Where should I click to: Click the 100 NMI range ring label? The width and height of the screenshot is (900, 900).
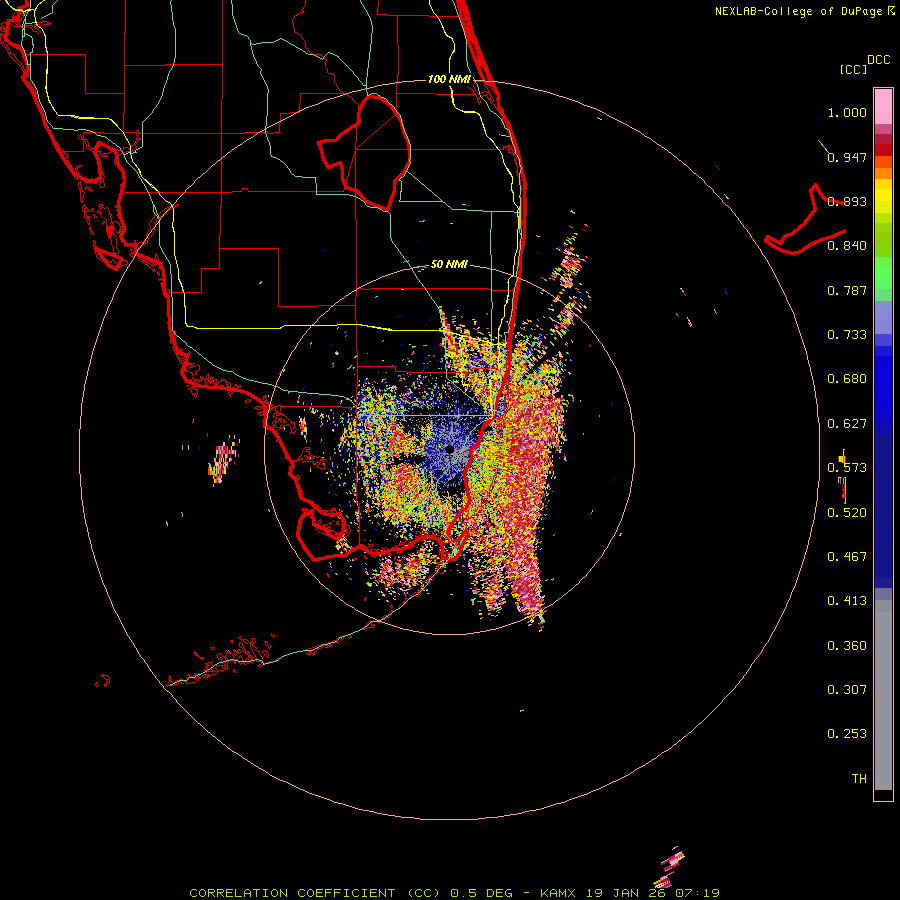point(449,79)
